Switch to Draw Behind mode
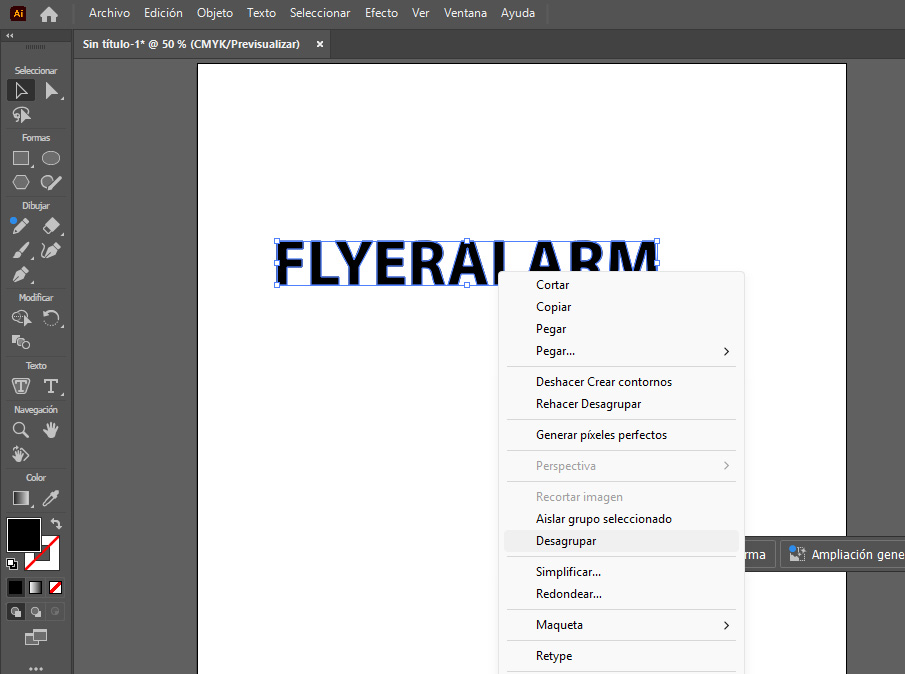905x674 pixels. [x=36, y=611]
